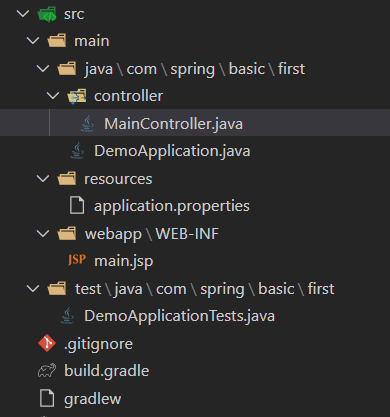Click the webapp WEB-INF folder icon
The image size is (390, 417).
[67, 233]
